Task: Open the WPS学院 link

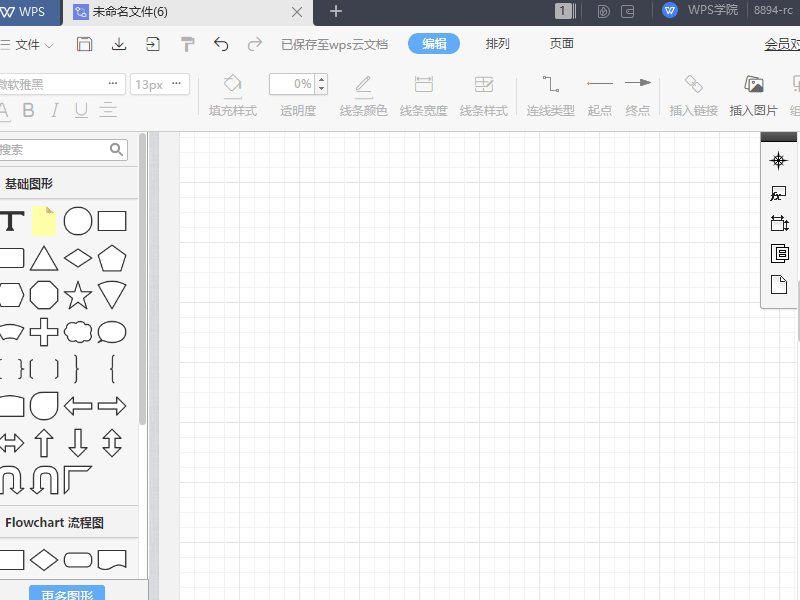Action: coord(702,10)
